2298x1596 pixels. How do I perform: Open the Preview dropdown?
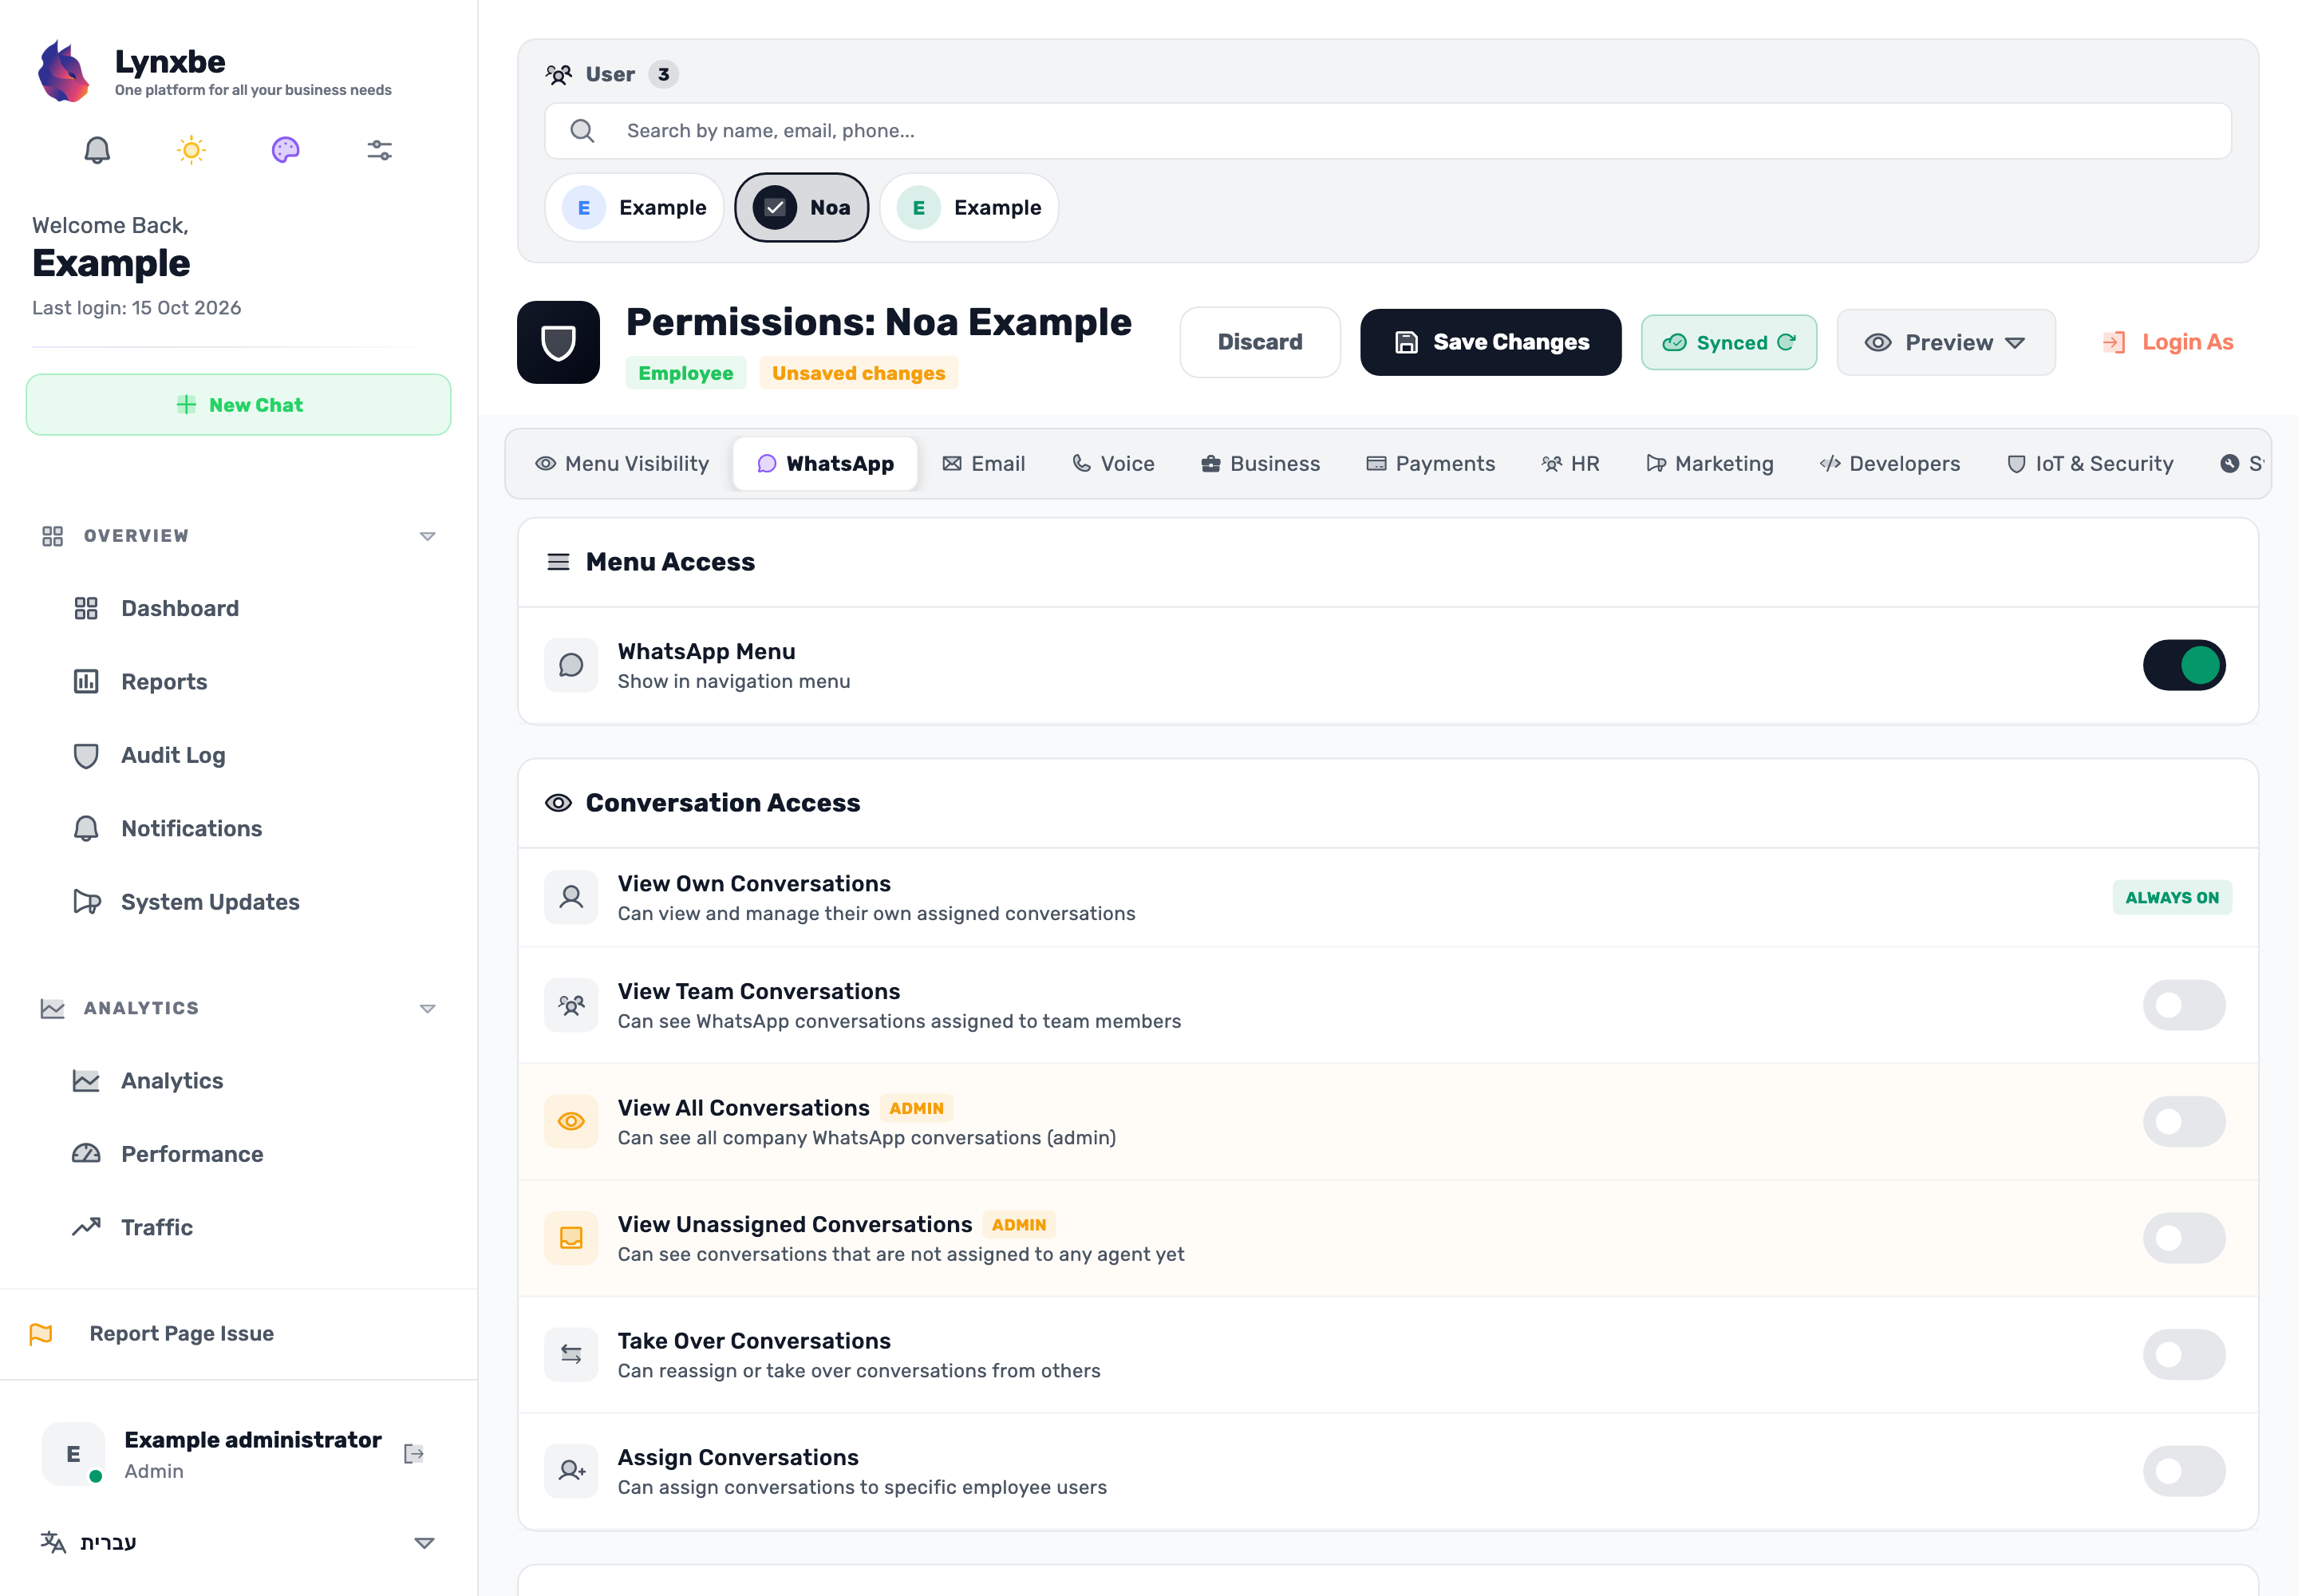coord(1946,342)
